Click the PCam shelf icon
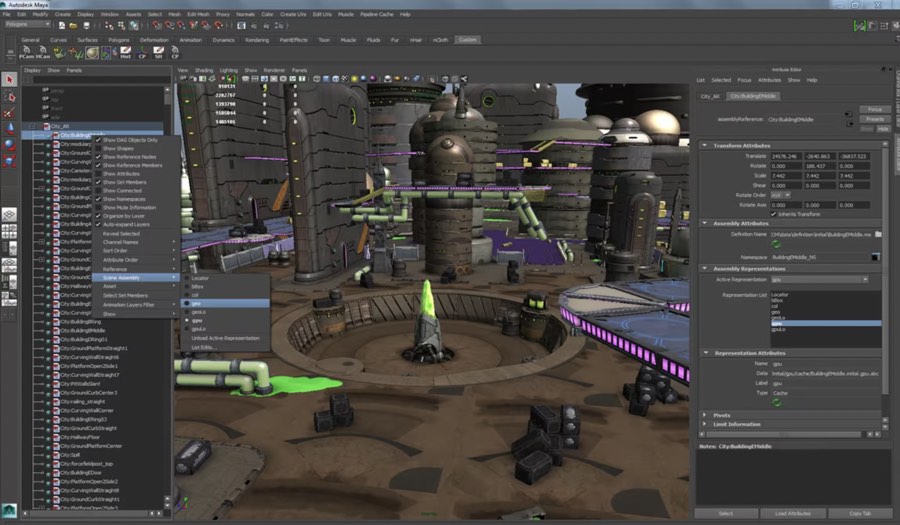This screenshot has width=900, height=525. [28, 53]
